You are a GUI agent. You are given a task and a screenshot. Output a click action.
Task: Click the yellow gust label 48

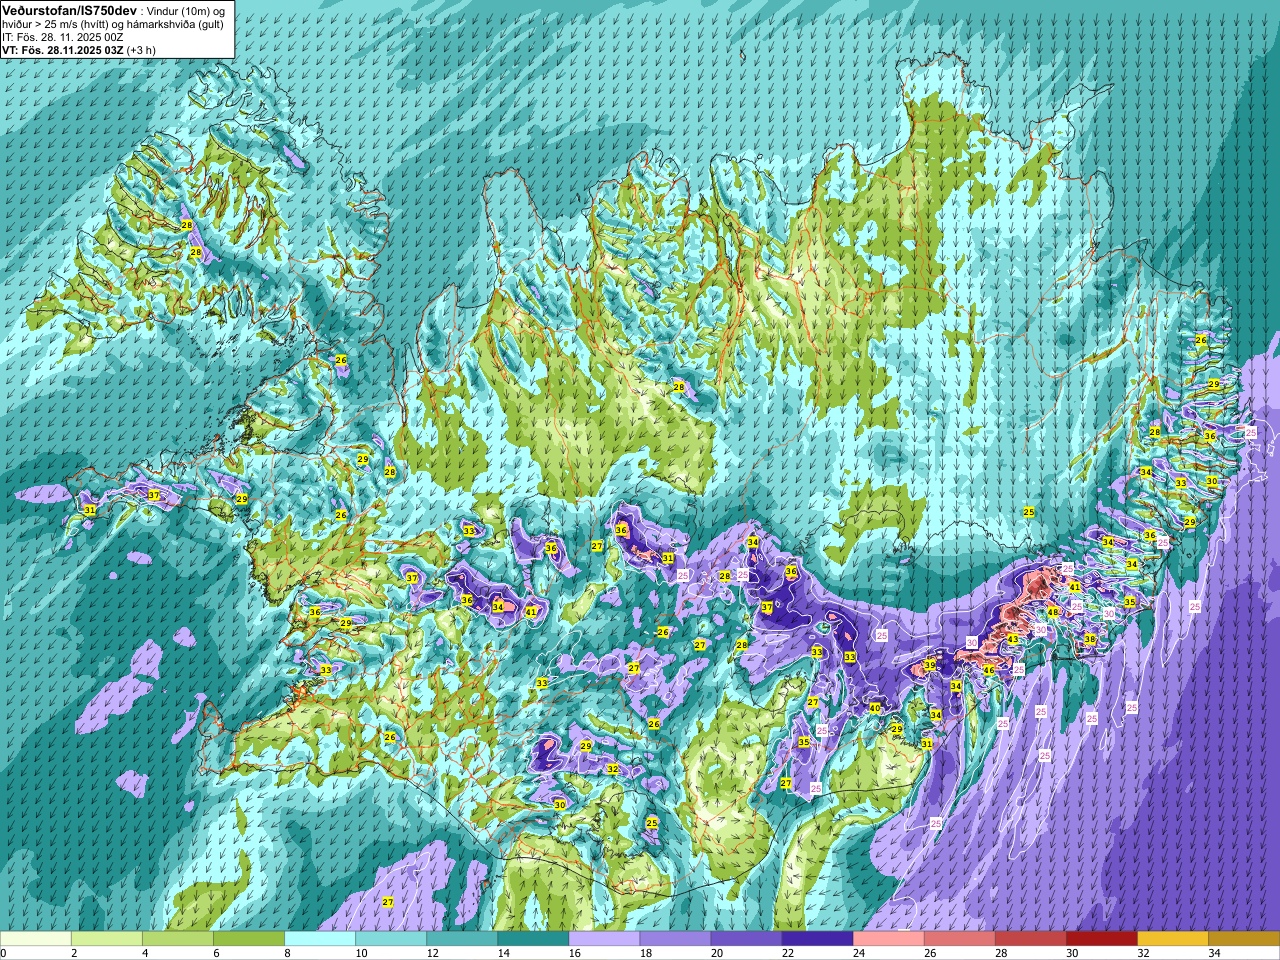1053,612
